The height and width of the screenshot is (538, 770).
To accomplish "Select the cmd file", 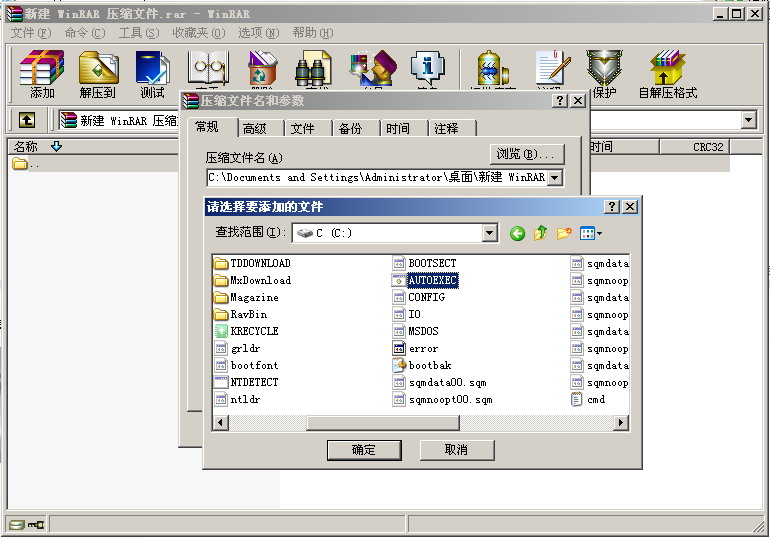I will [x=588, y=400].
